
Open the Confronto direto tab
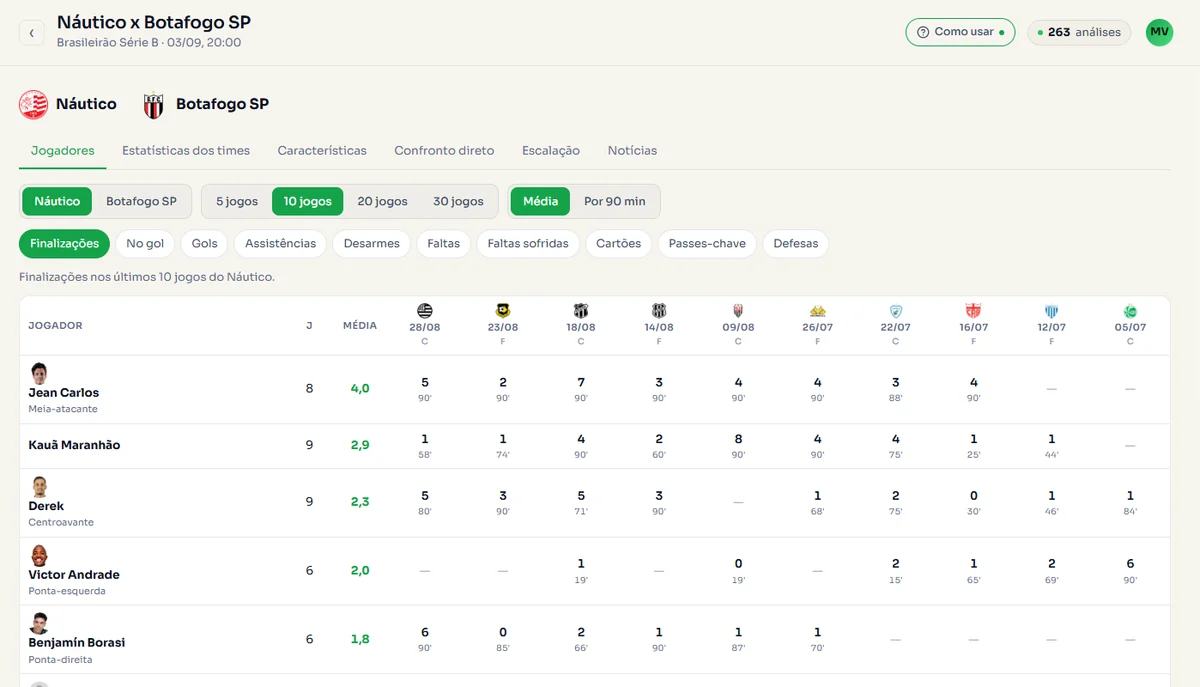444,151
